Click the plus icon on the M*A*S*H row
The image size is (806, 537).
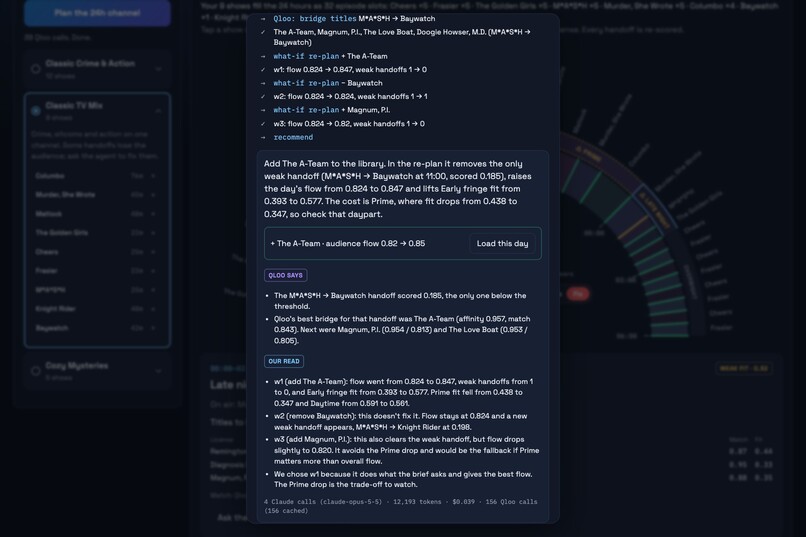coord(153,290)
